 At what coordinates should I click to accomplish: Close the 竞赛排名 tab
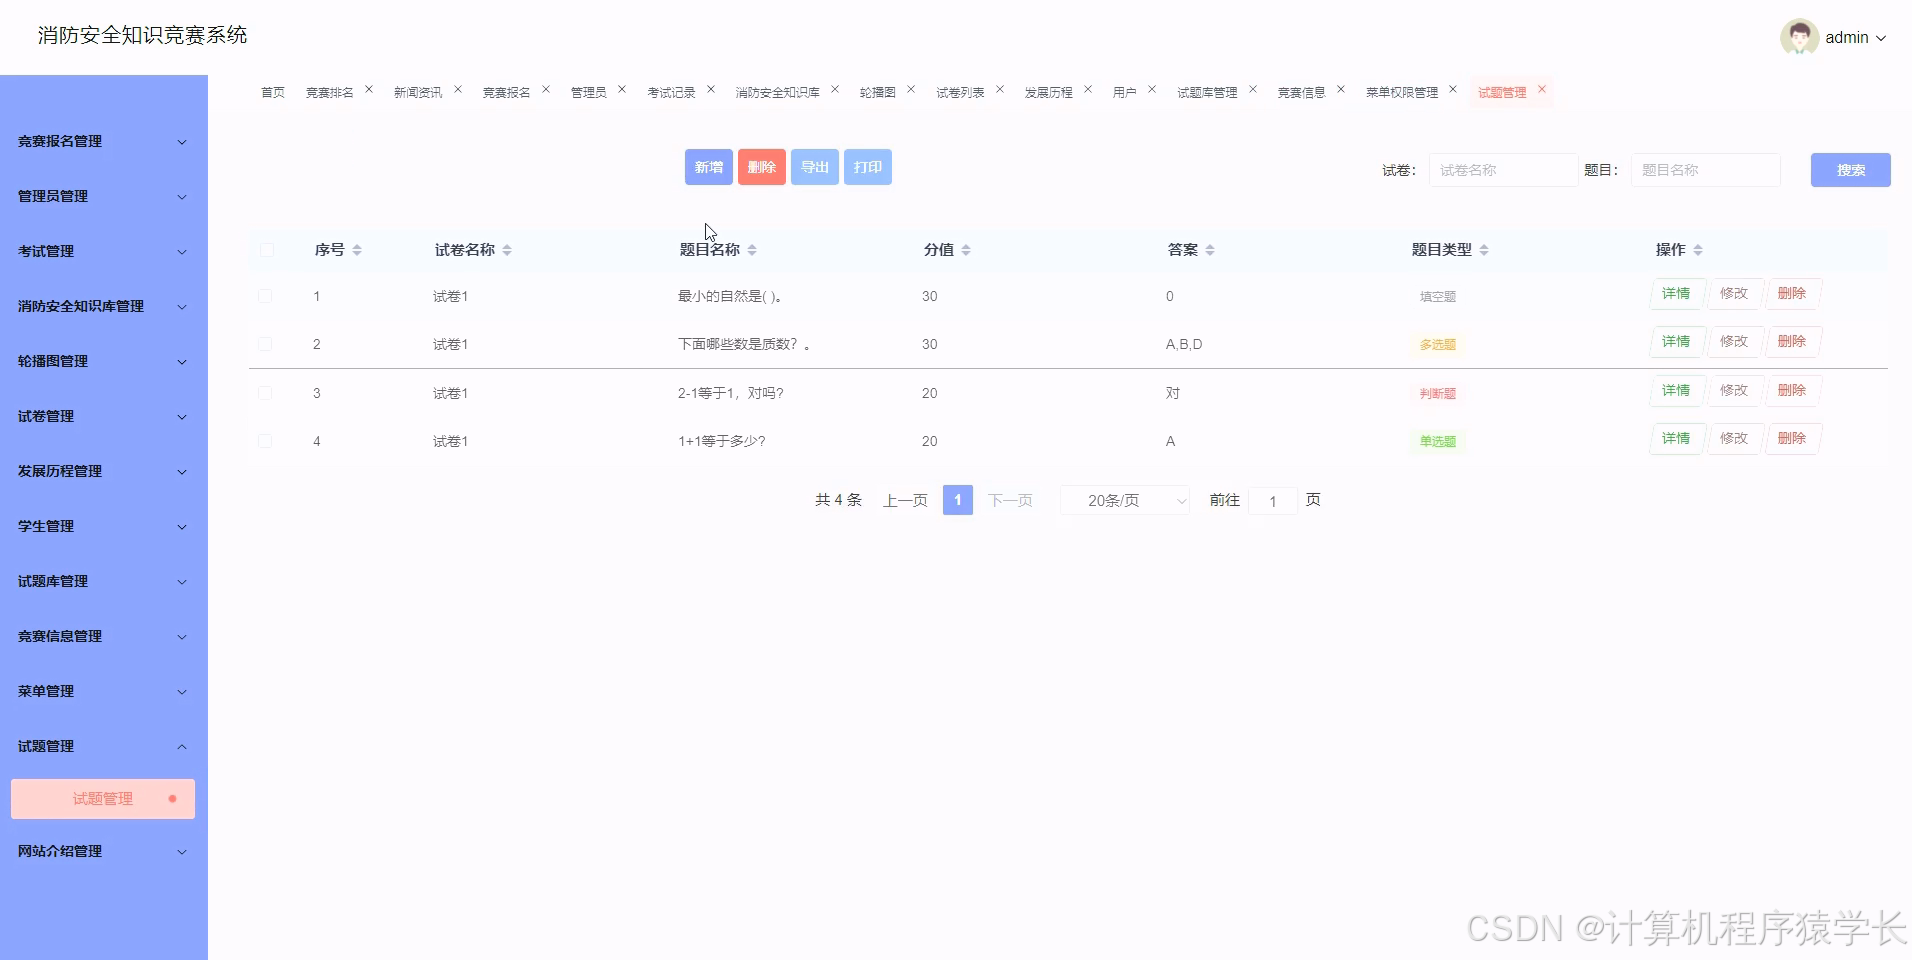[369, 89]
